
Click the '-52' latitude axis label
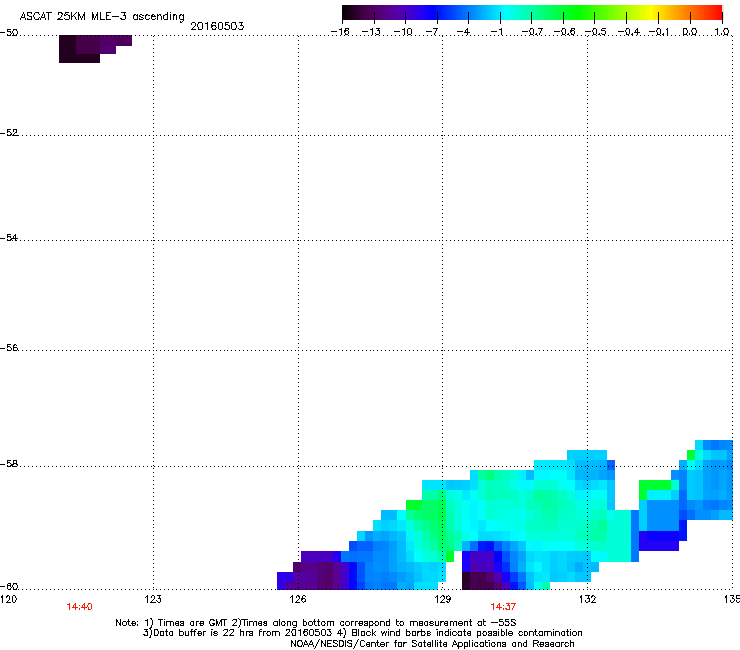[x=9, y=133]
